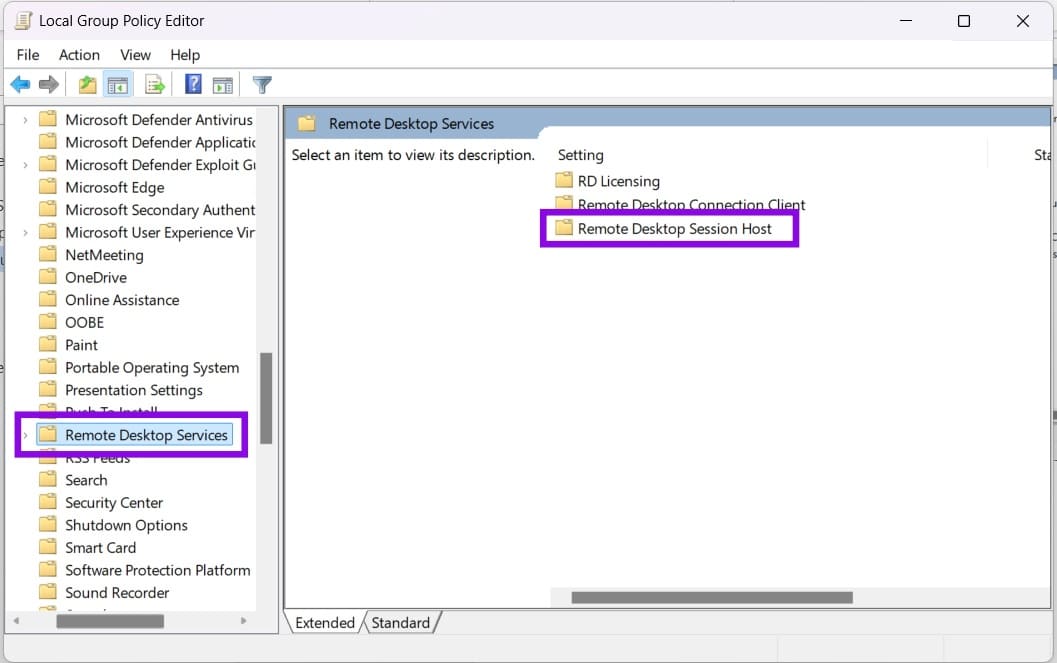This screenshot has height=663, width=1057.
Task: Click the tree pane scroll-left arrow
Action: (x=16, y=621)
